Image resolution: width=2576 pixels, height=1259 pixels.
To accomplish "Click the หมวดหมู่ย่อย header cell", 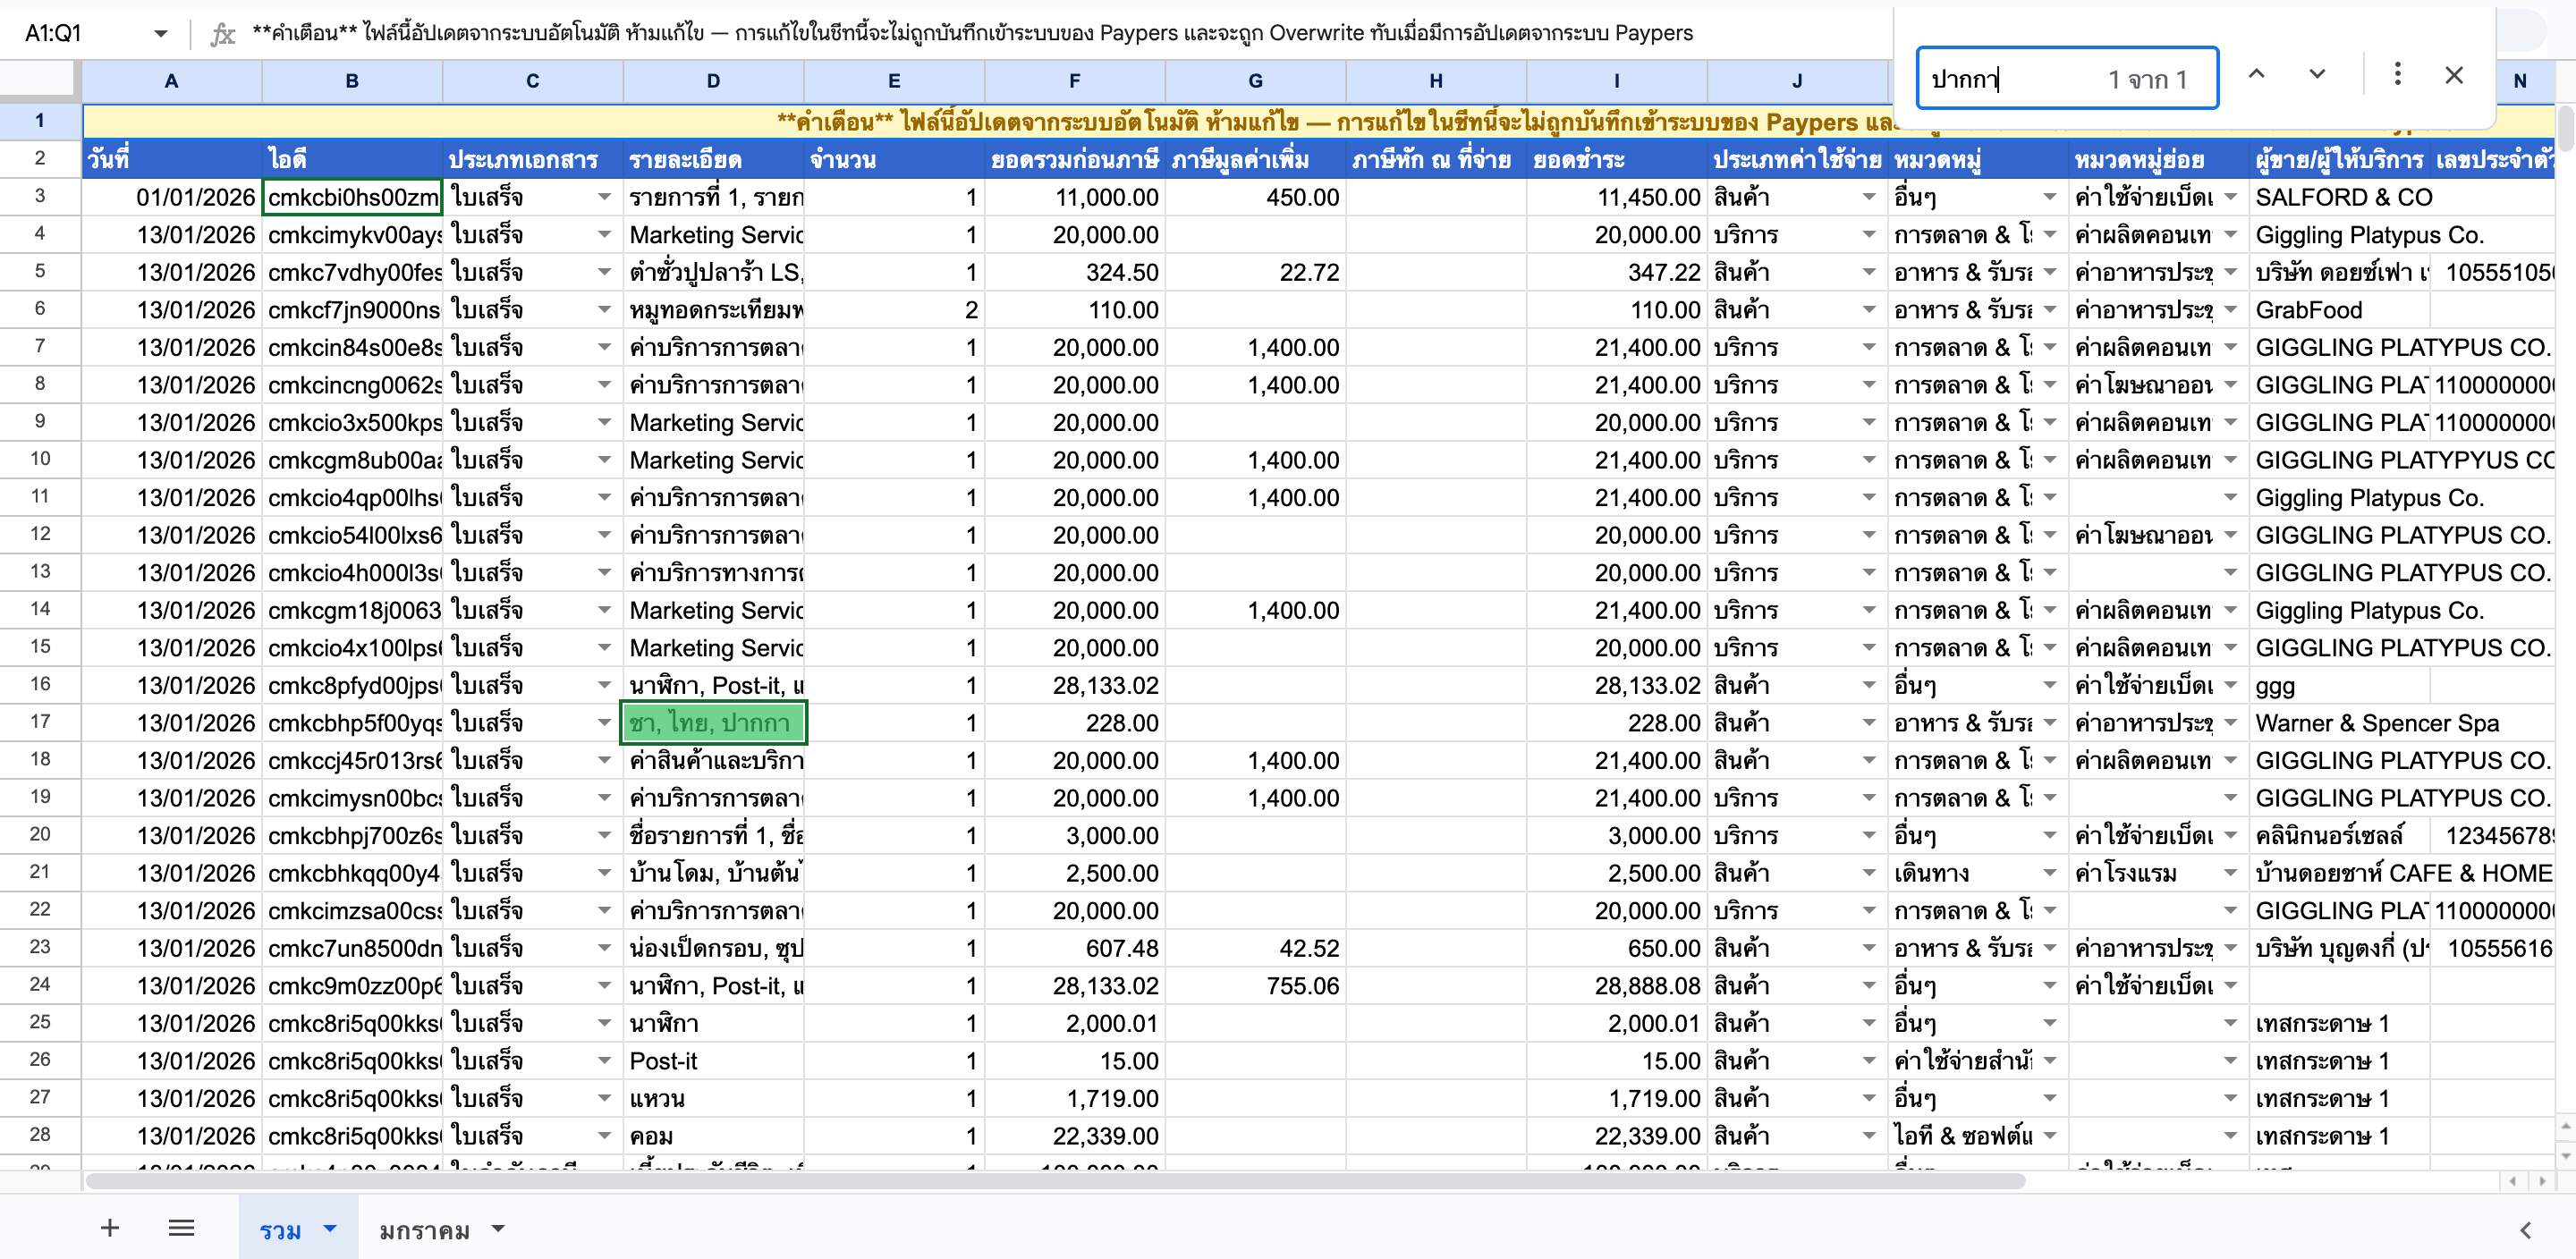I will pyautogui.click(x=2159, y=159).
